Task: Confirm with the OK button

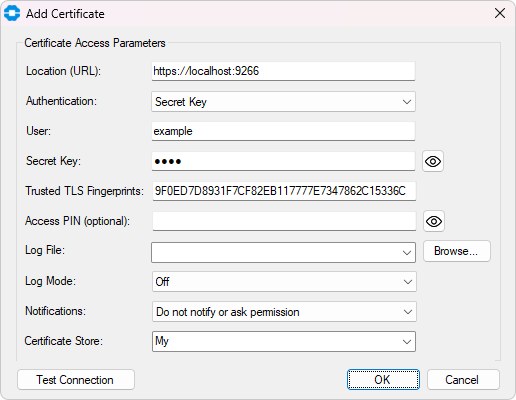Action: [x=383, y=379]
